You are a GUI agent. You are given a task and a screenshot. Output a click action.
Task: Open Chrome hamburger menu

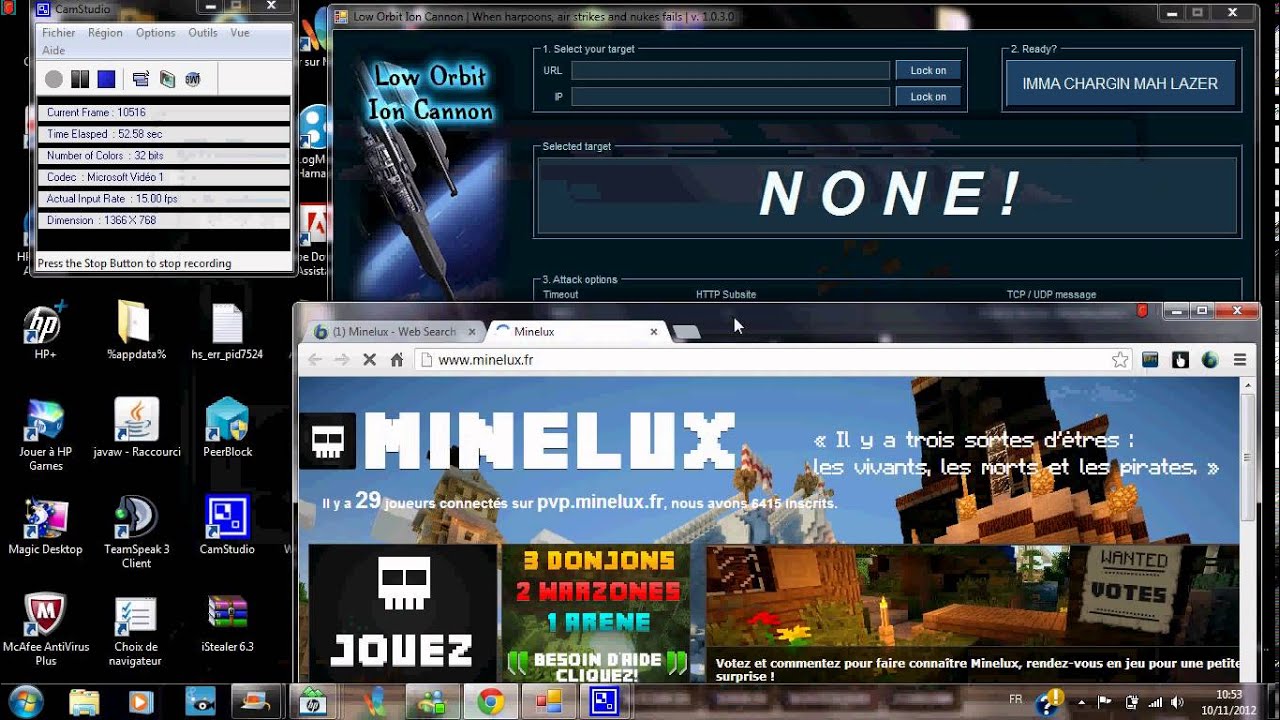pyautogui.click(x=1240, y=360)
